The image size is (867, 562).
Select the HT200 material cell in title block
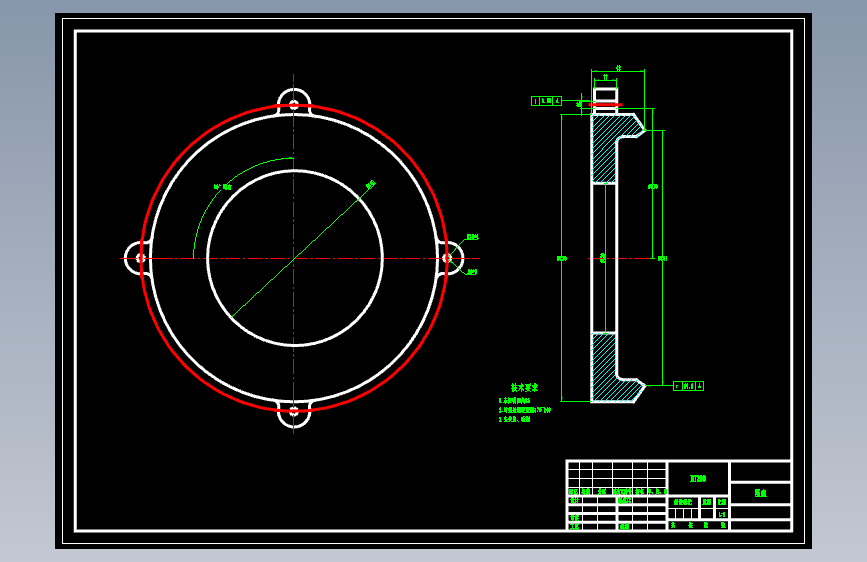point(698,478)
